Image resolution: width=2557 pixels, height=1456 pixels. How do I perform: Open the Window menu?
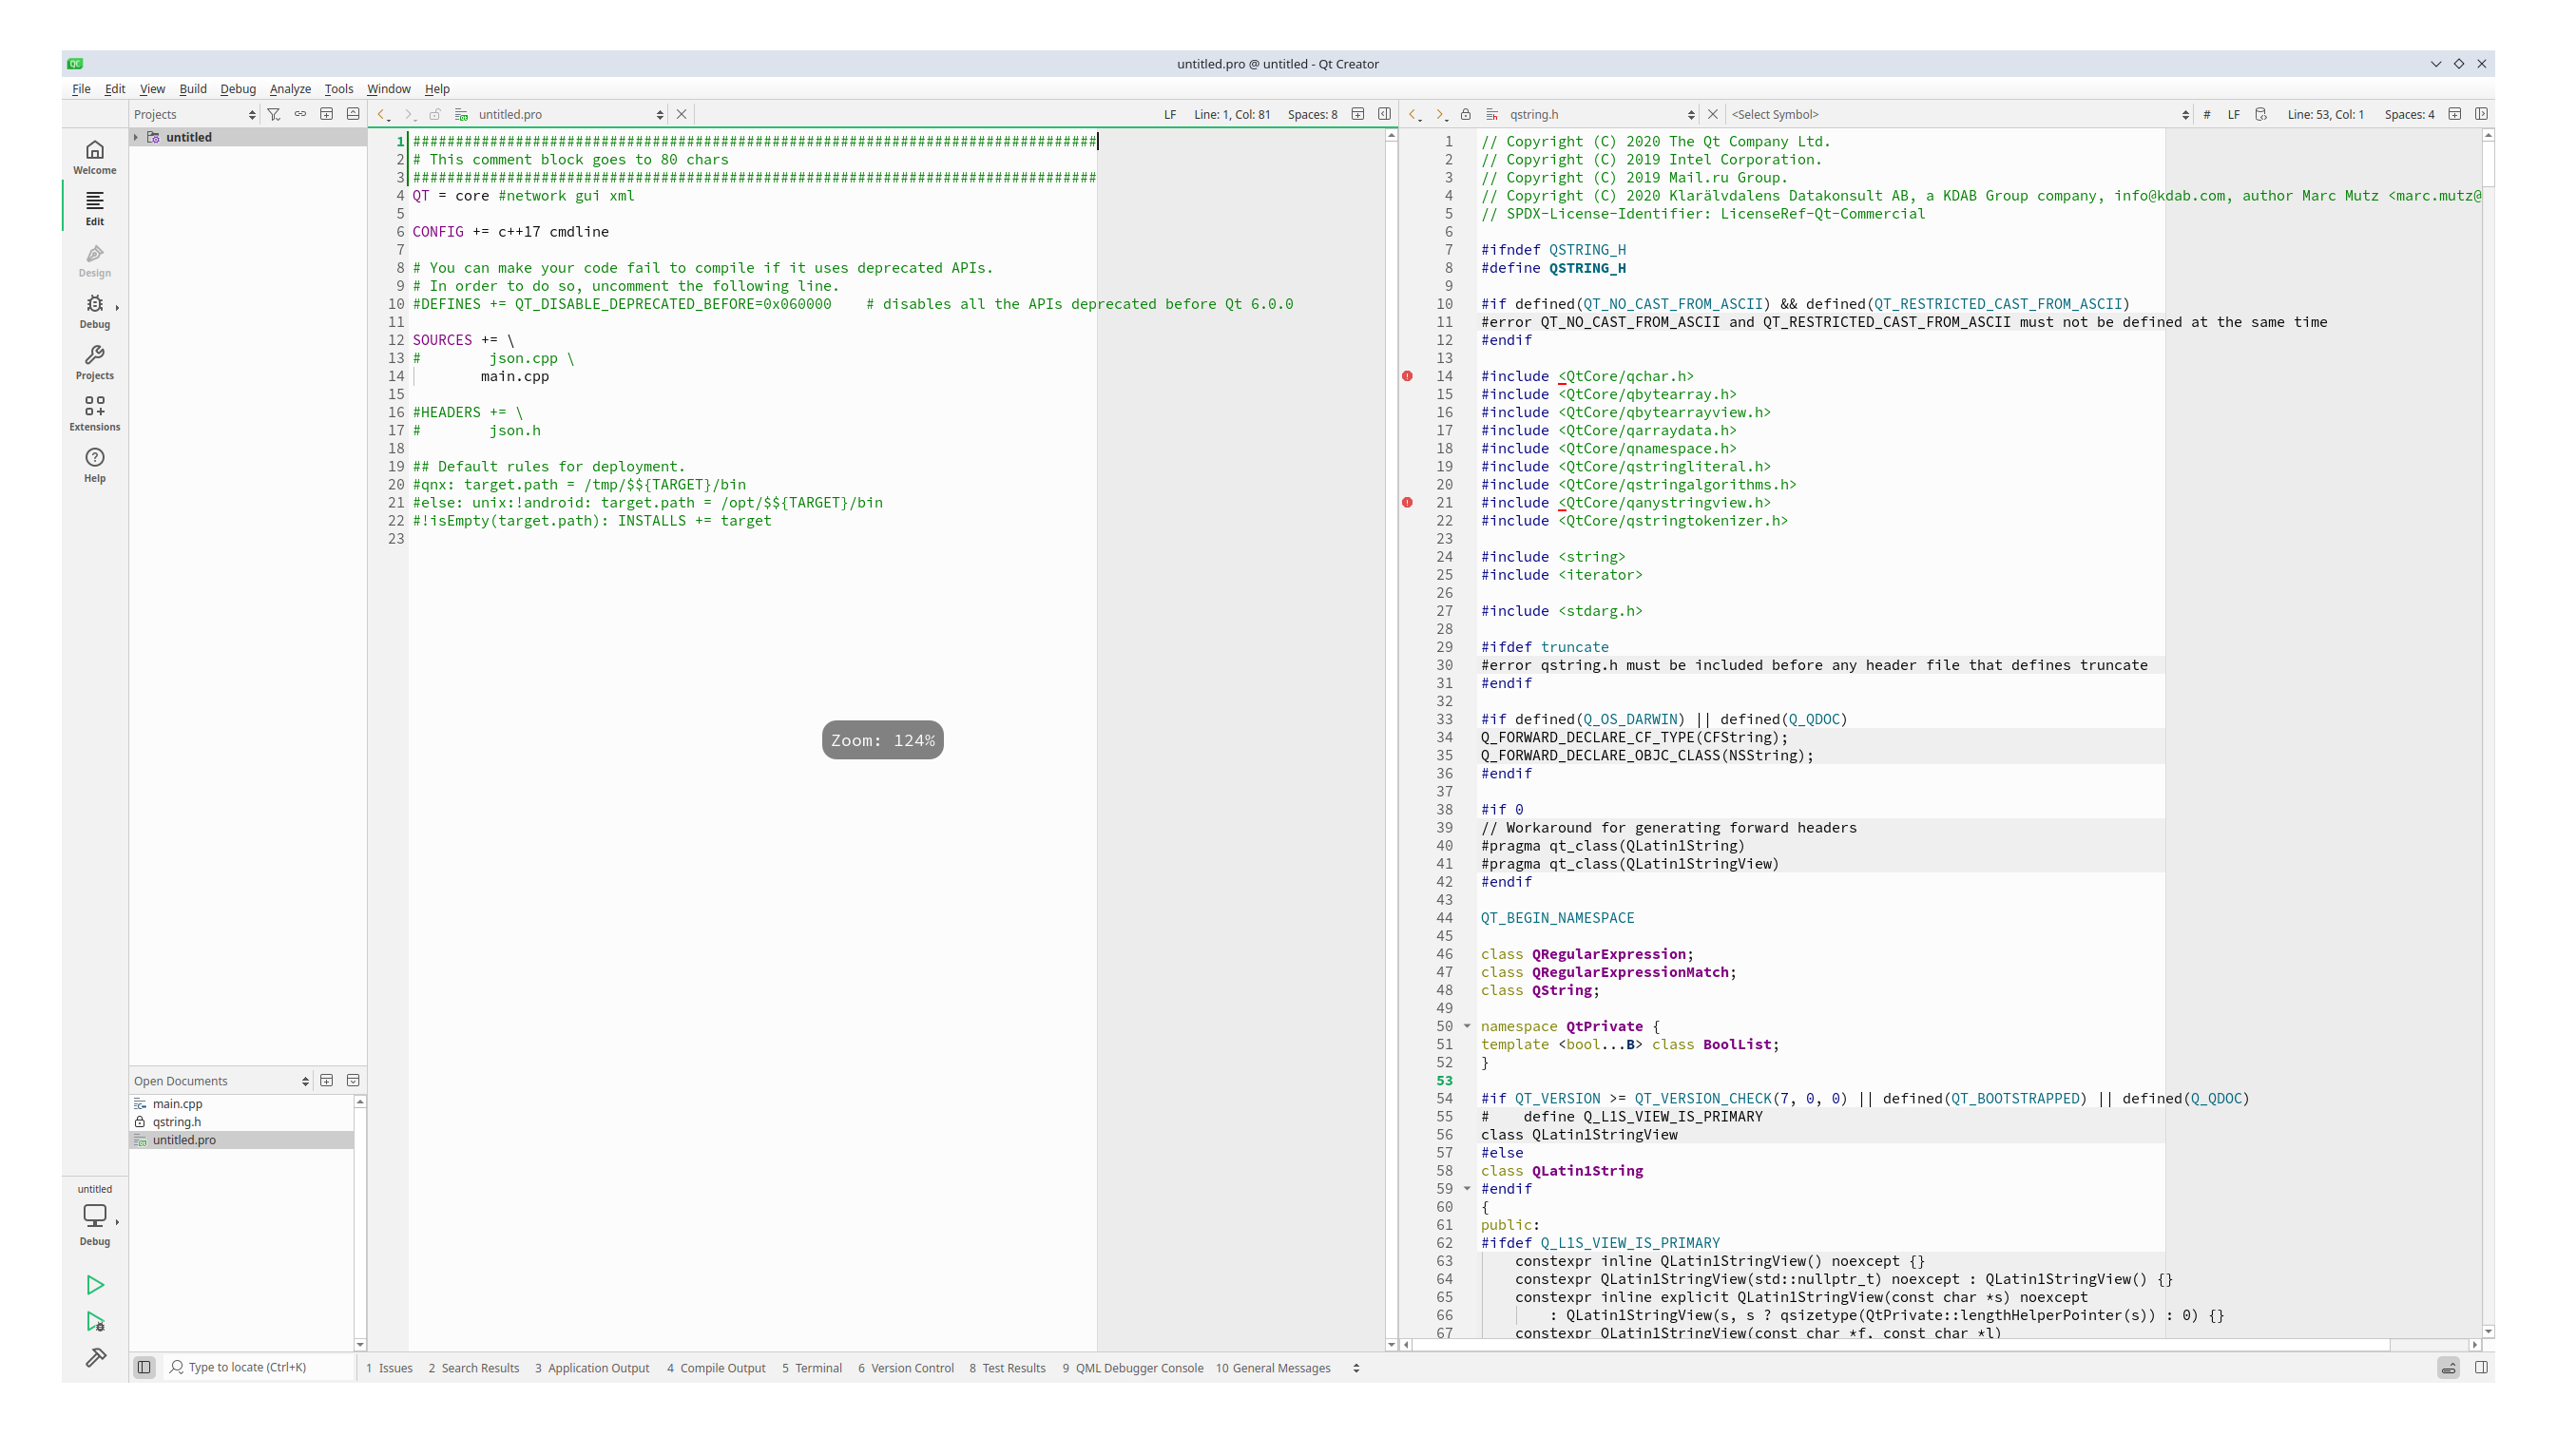(x=388, y=88)
